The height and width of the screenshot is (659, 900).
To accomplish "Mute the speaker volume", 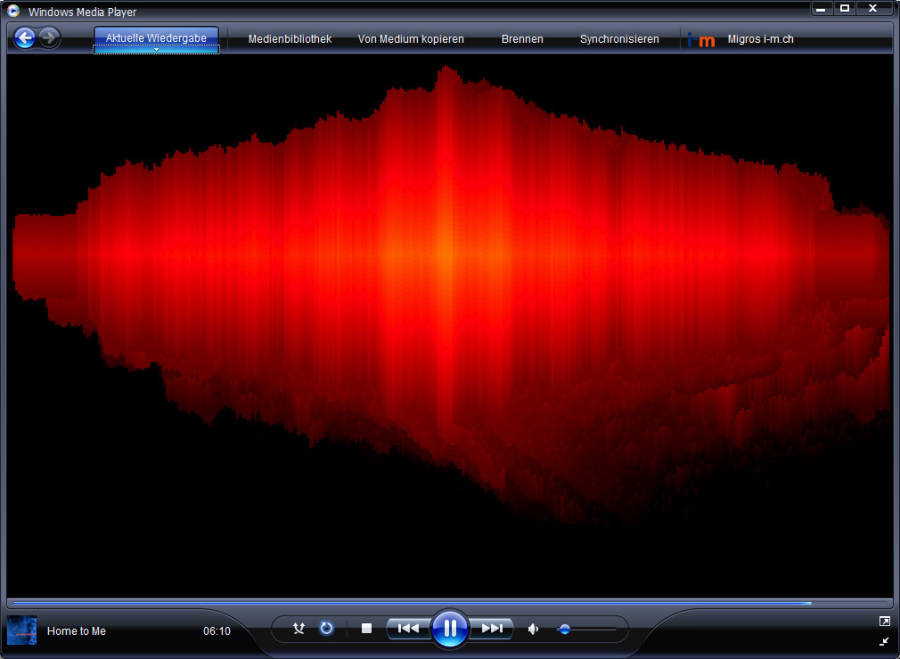I will [x=533, y=629].
